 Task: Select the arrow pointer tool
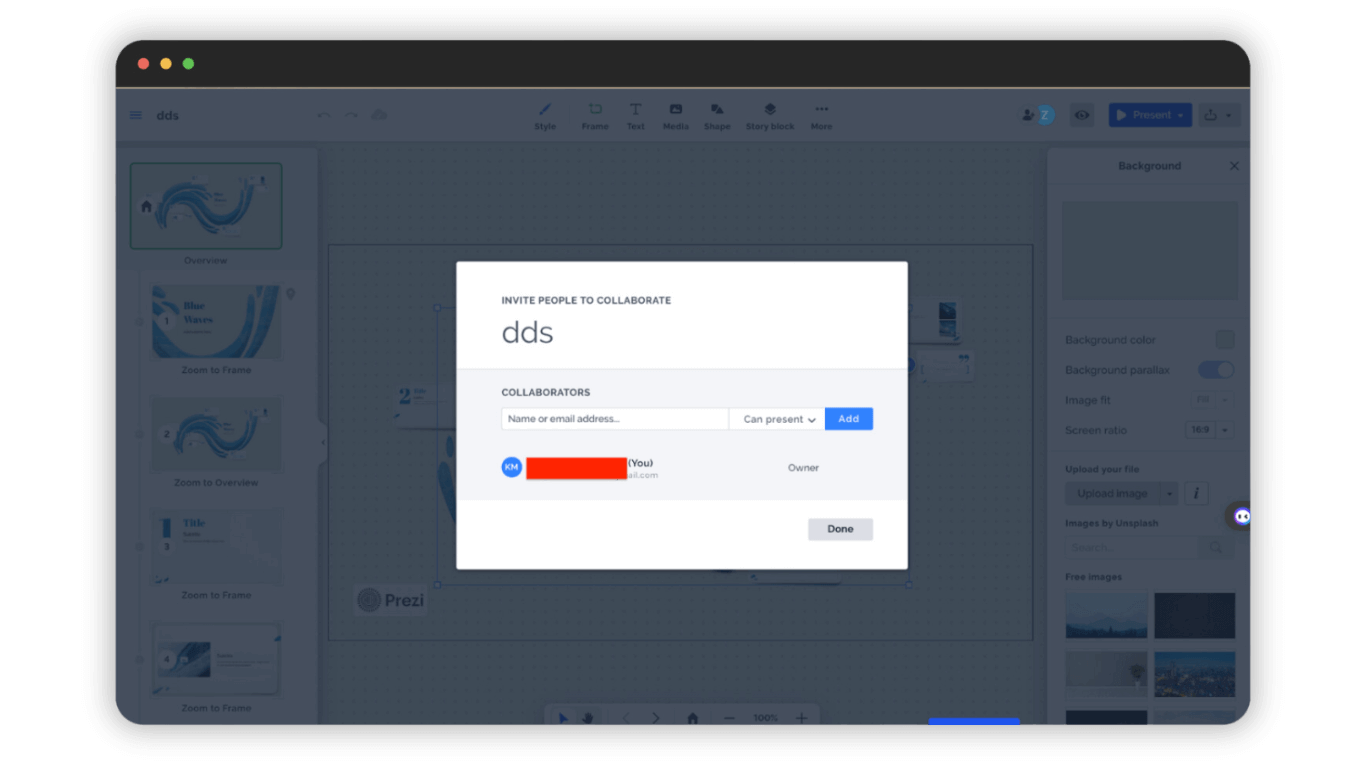click(562, 717)
